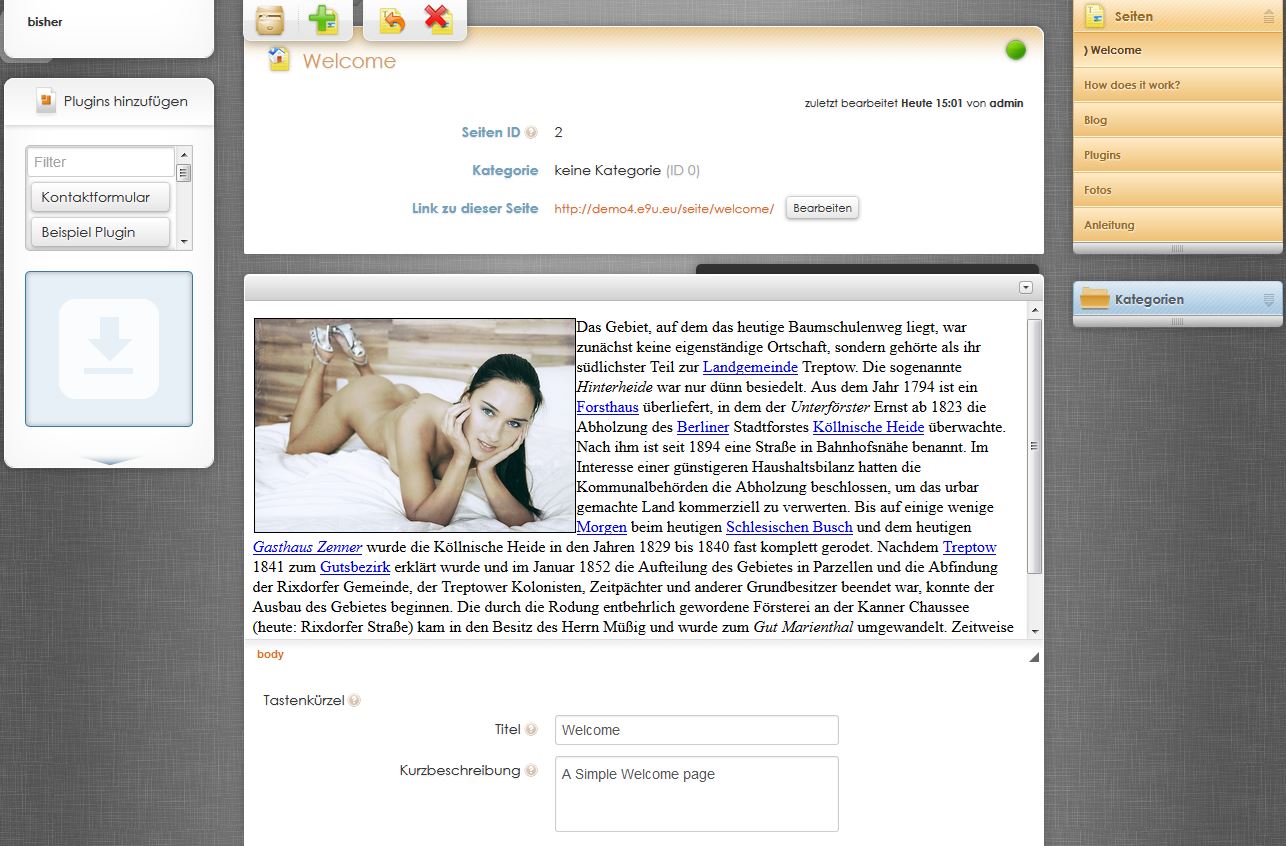Open the editor toolbar dropdown arrow
The image size is (1286, 846).
pos(1025,287)
